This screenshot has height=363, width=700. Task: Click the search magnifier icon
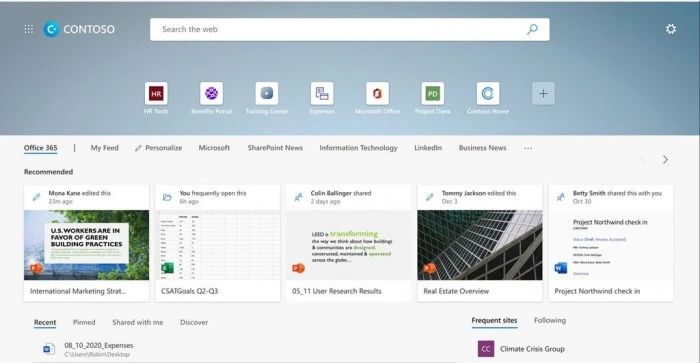[x=532, y=29]
